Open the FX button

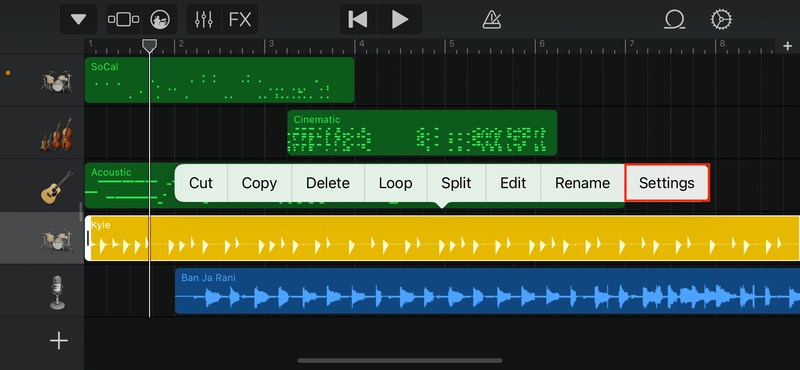click(x=240, y=19)
